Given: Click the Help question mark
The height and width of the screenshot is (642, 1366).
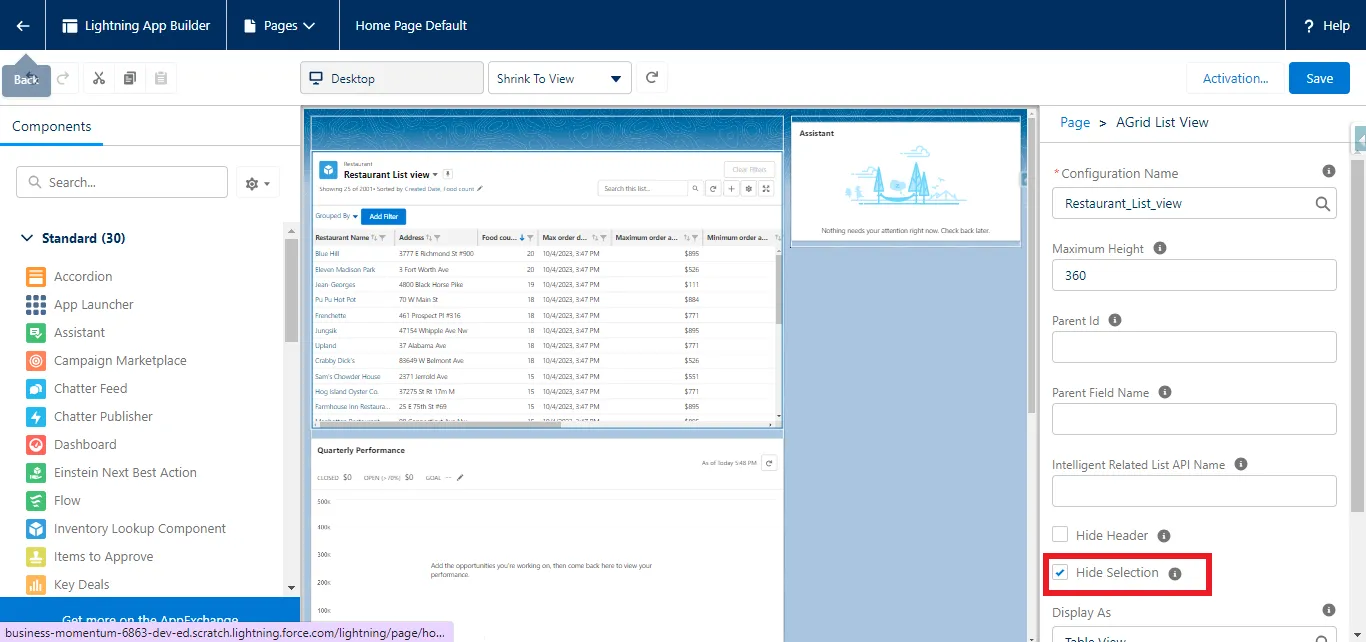Looking at the screenshot, I should pos(1309,26).
